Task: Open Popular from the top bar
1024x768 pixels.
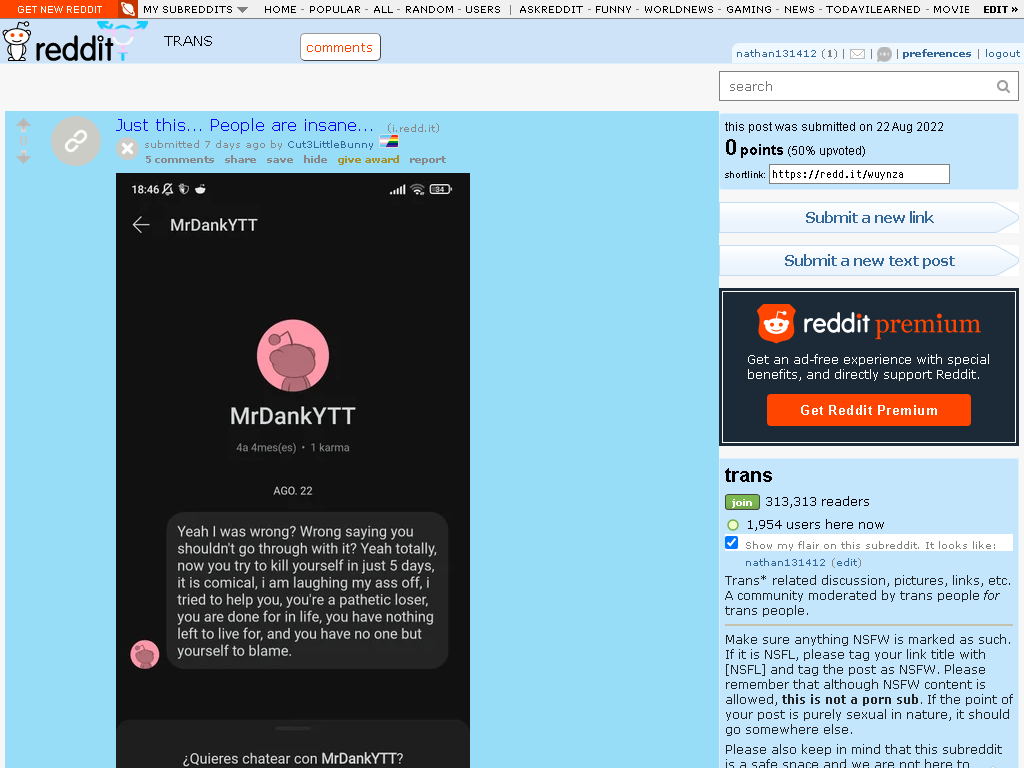Action: coord(334,10)
